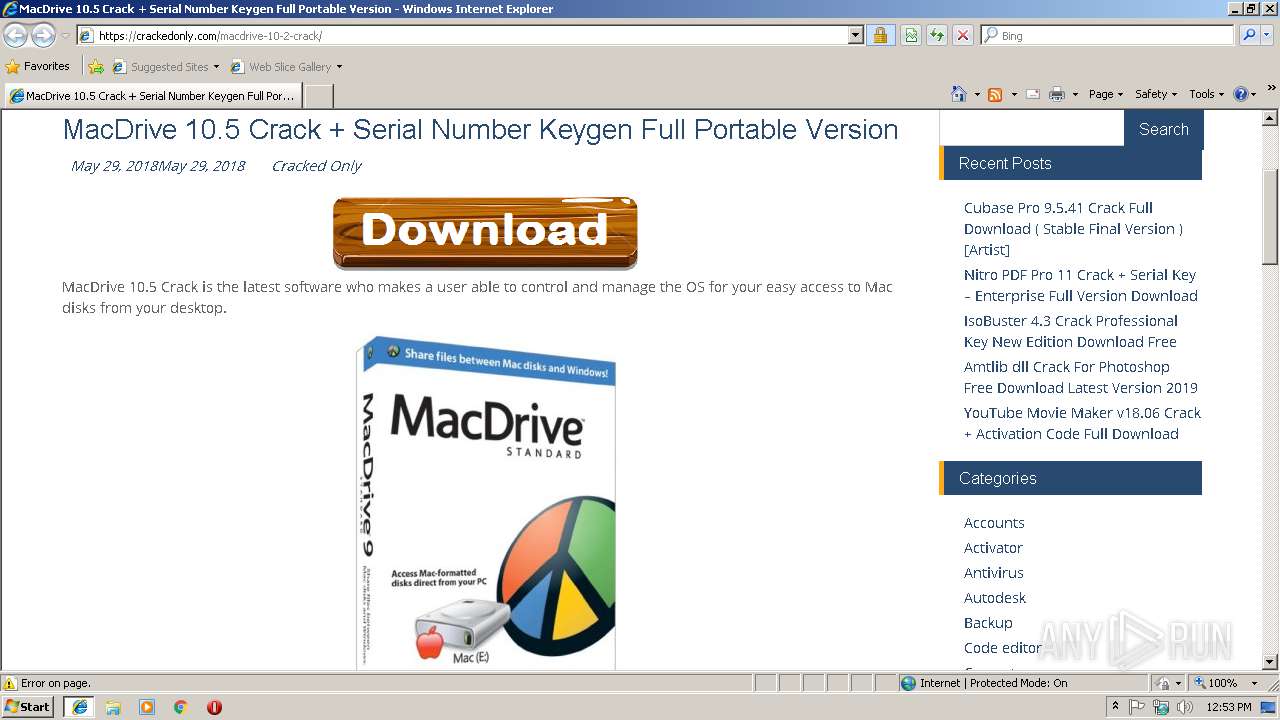Open the Tools menu

1206,94
